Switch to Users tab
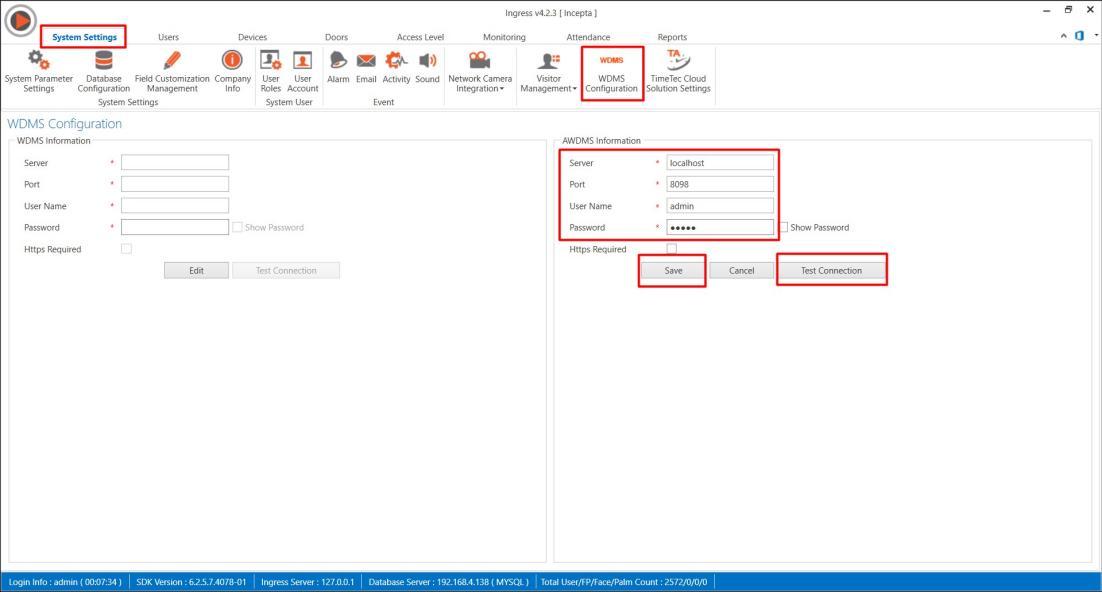 168,37
